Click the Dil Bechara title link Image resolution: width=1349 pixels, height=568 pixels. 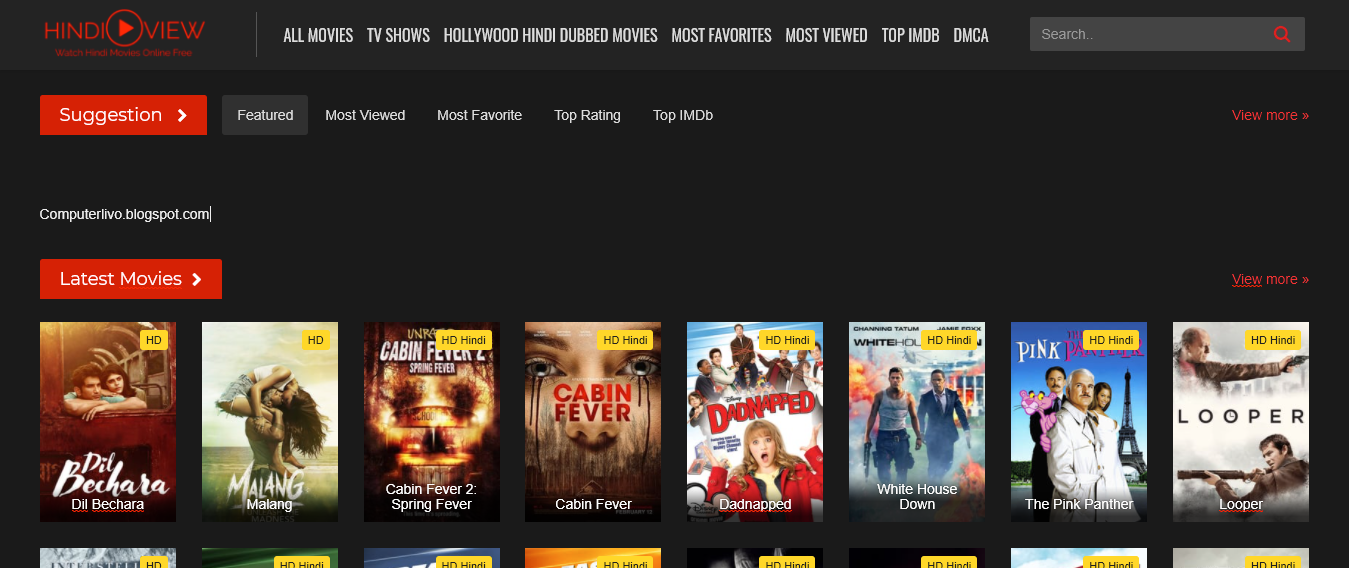[x=108, y=504]
